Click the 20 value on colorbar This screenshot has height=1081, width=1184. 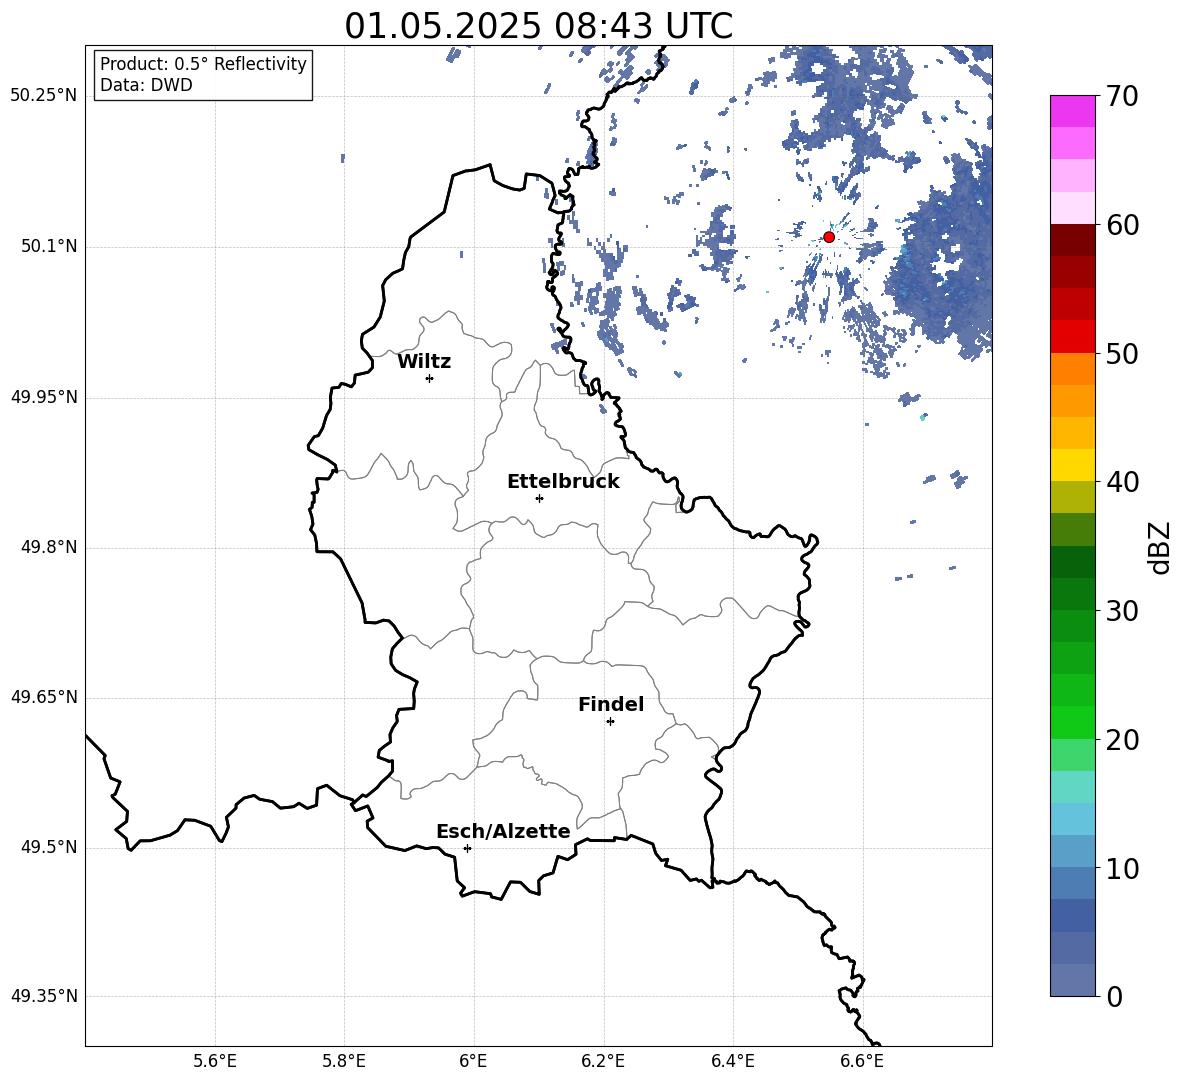[x=1122, y=740]
